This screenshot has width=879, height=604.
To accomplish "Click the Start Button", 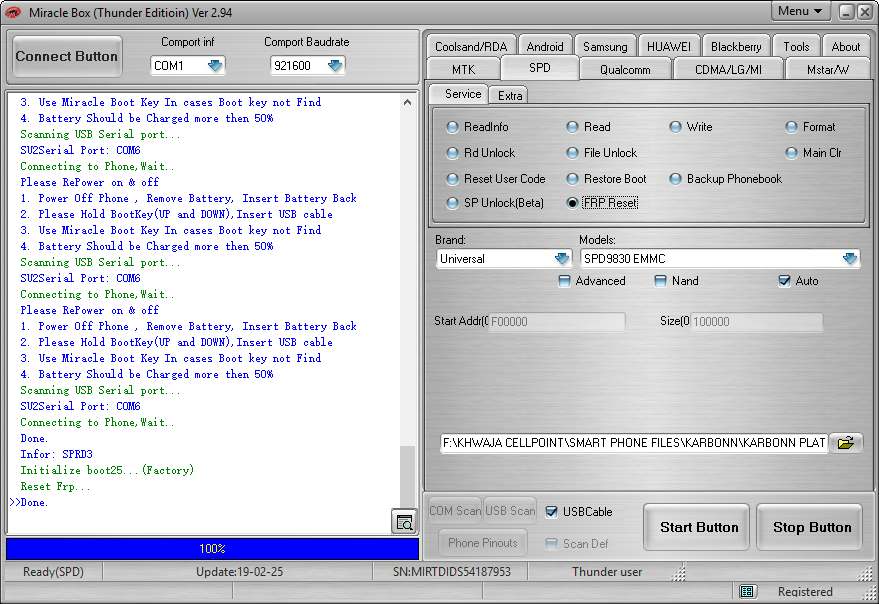I will tap(698, 527).
